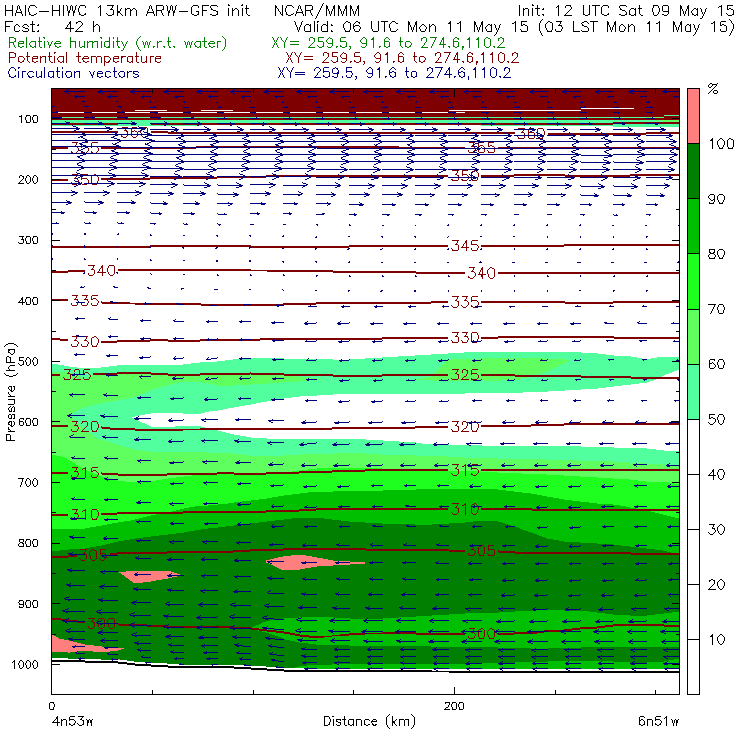Click the '40' colorbar scale label
This screenshot has height=740, width=740.
pos(716,474)
